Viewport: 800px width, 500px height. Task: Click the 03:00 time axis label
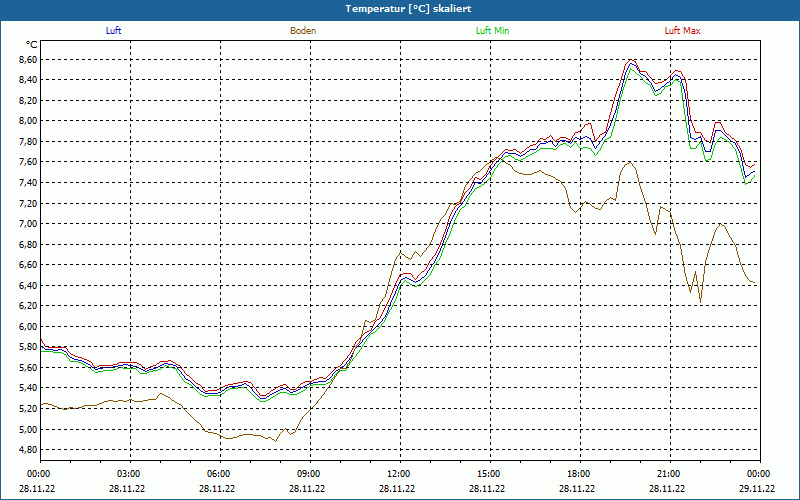coord(127,474)
